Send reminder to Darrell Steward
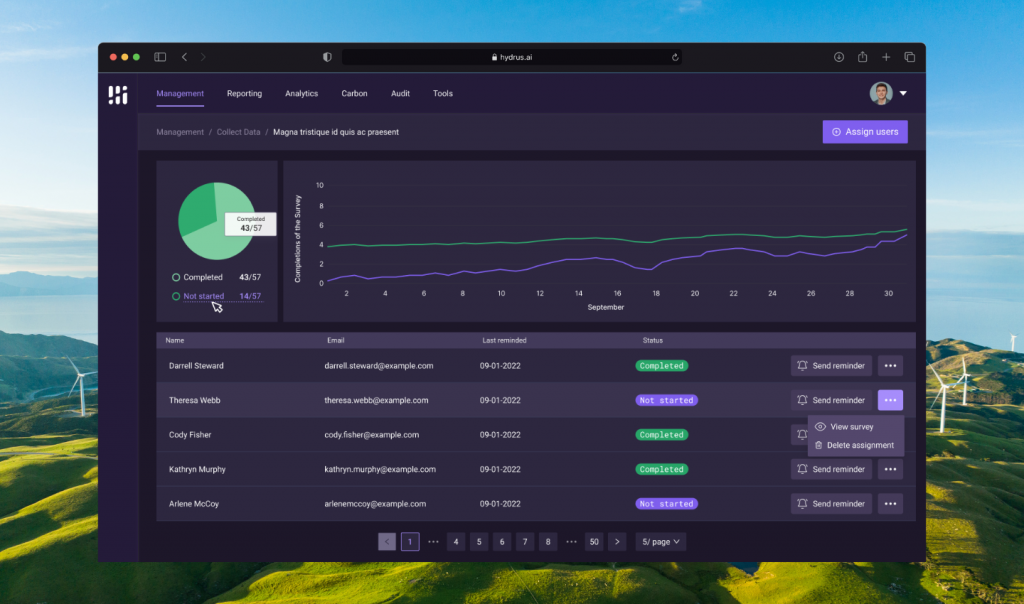 [x=831, y=366]
